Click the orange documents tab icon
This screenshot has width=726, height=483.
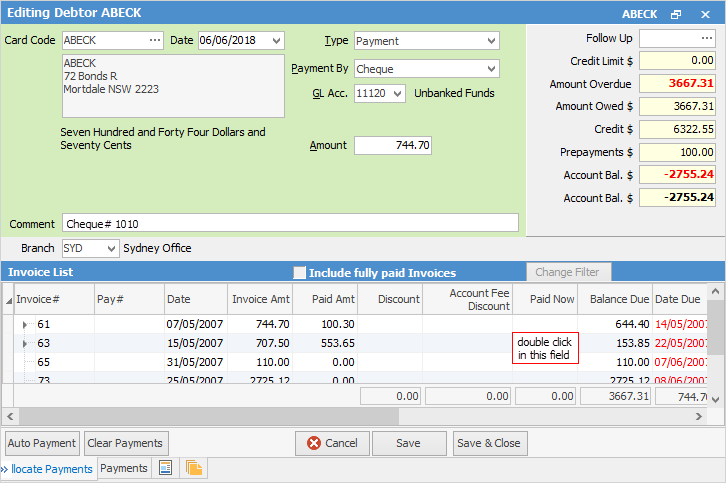click(193, 468)
